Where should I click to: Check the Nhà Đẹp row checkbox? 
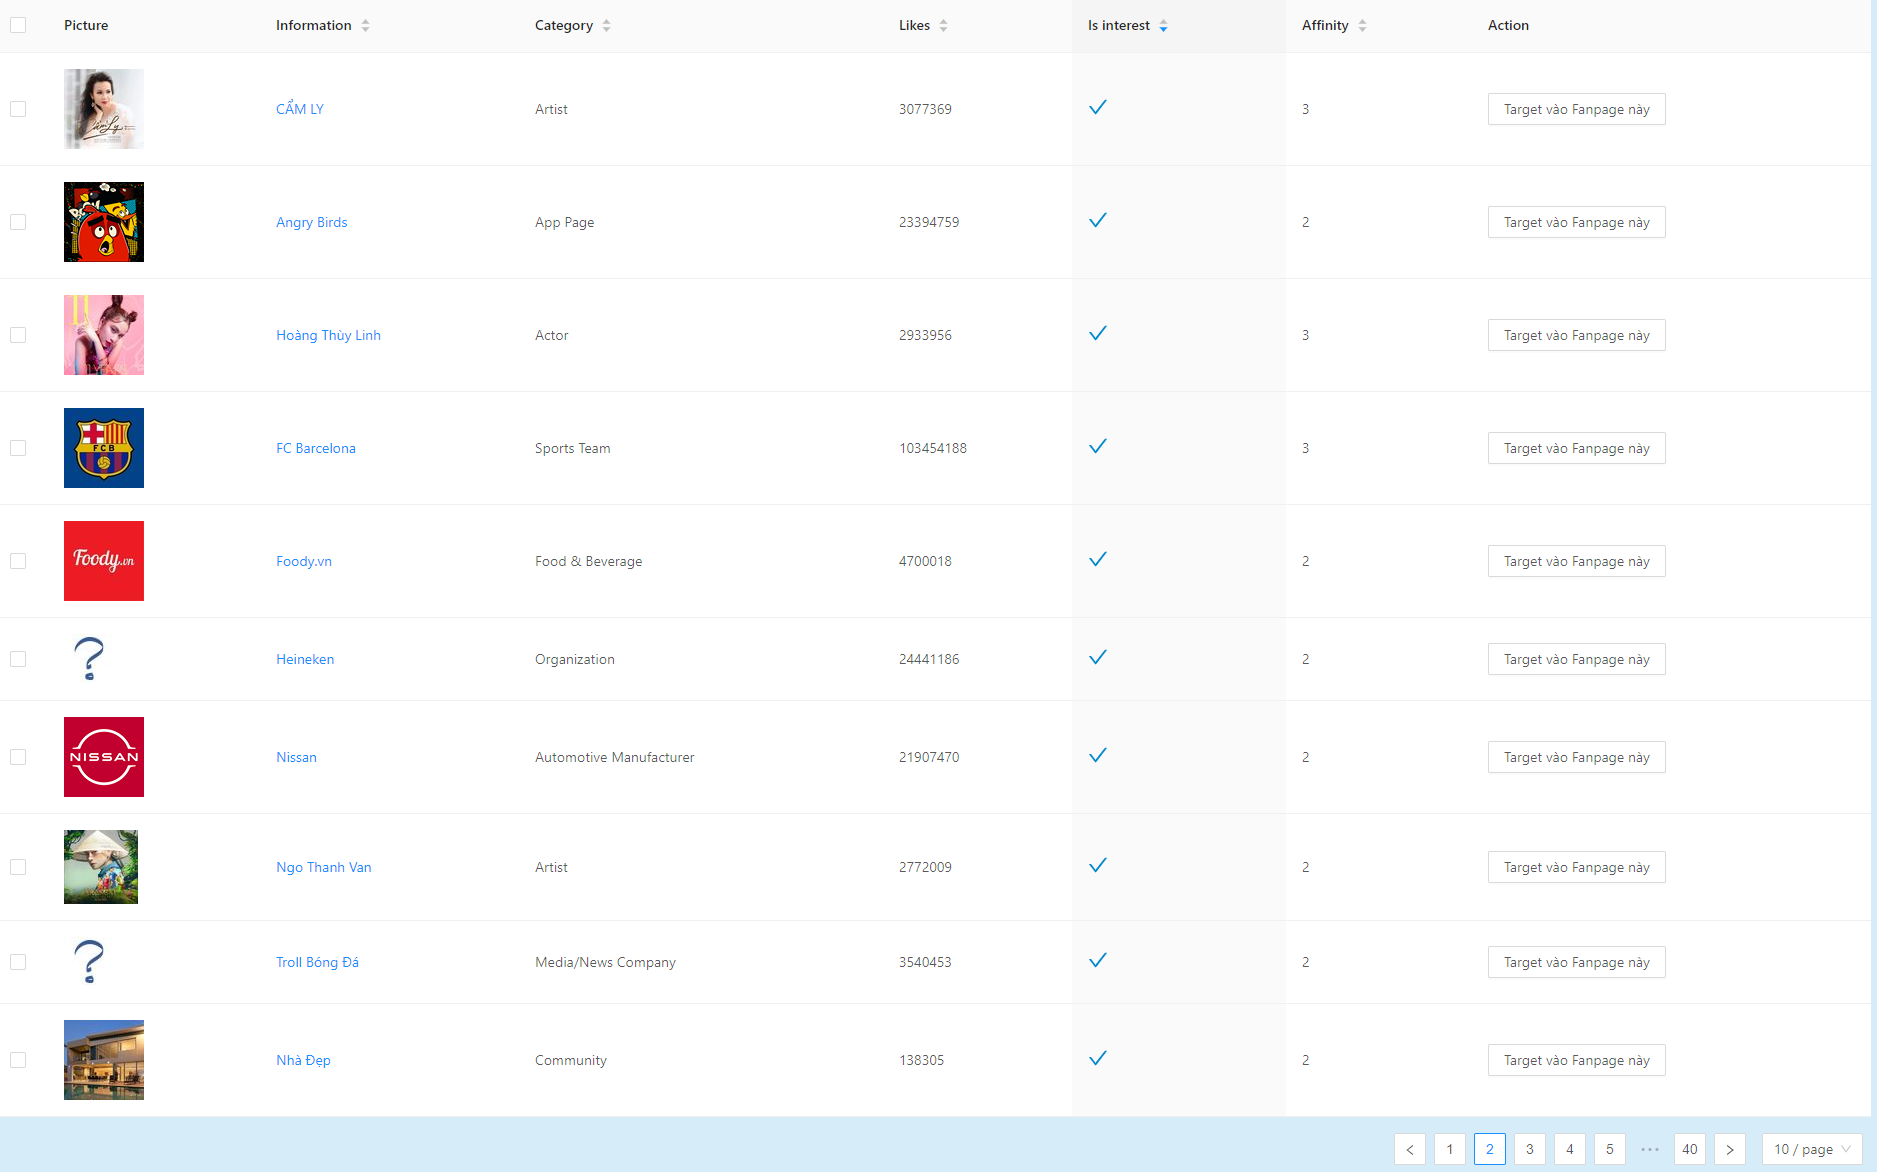(x=18, y=1060)
